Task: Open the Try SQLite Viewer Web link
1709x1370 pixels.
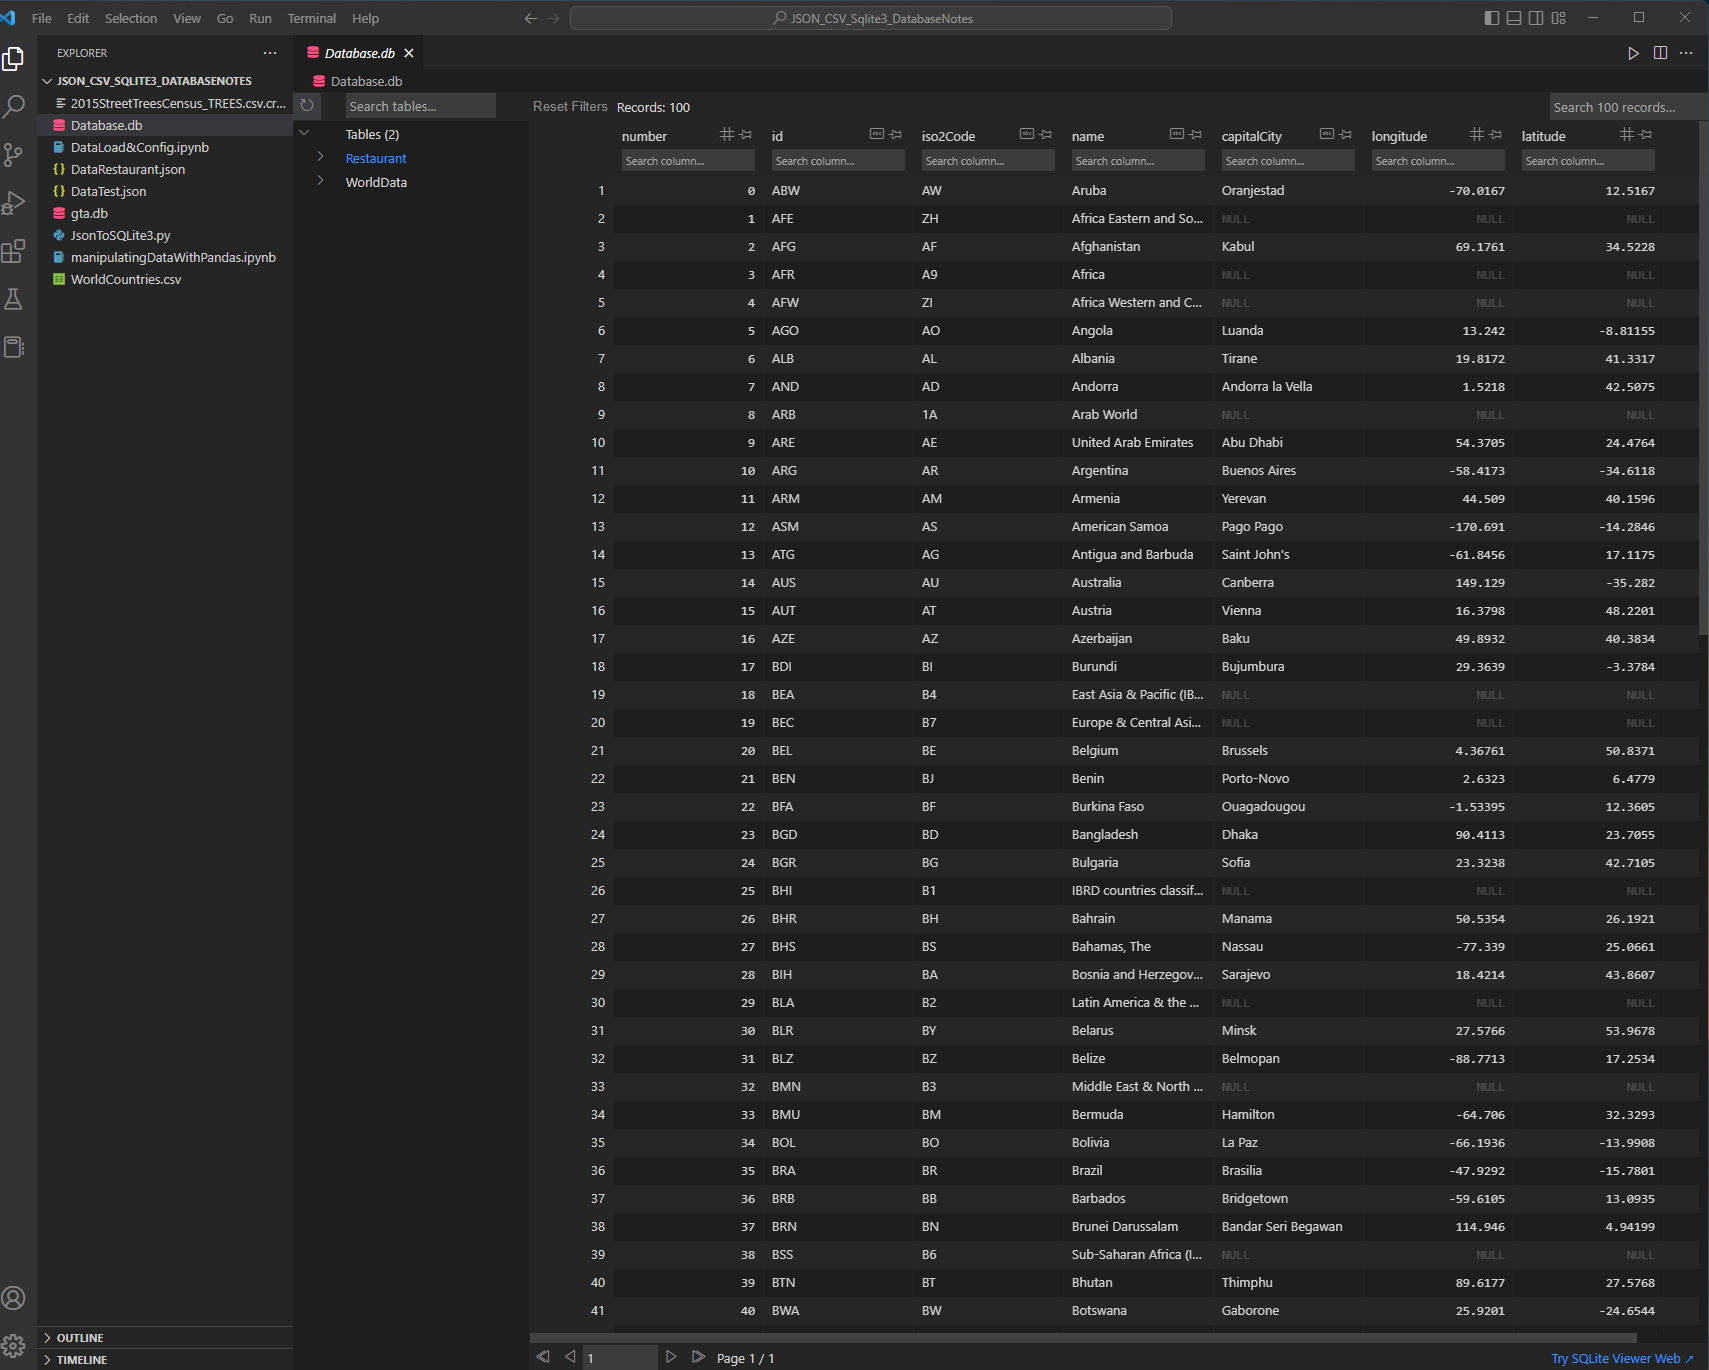Action: click(x=1615, y=1358)
